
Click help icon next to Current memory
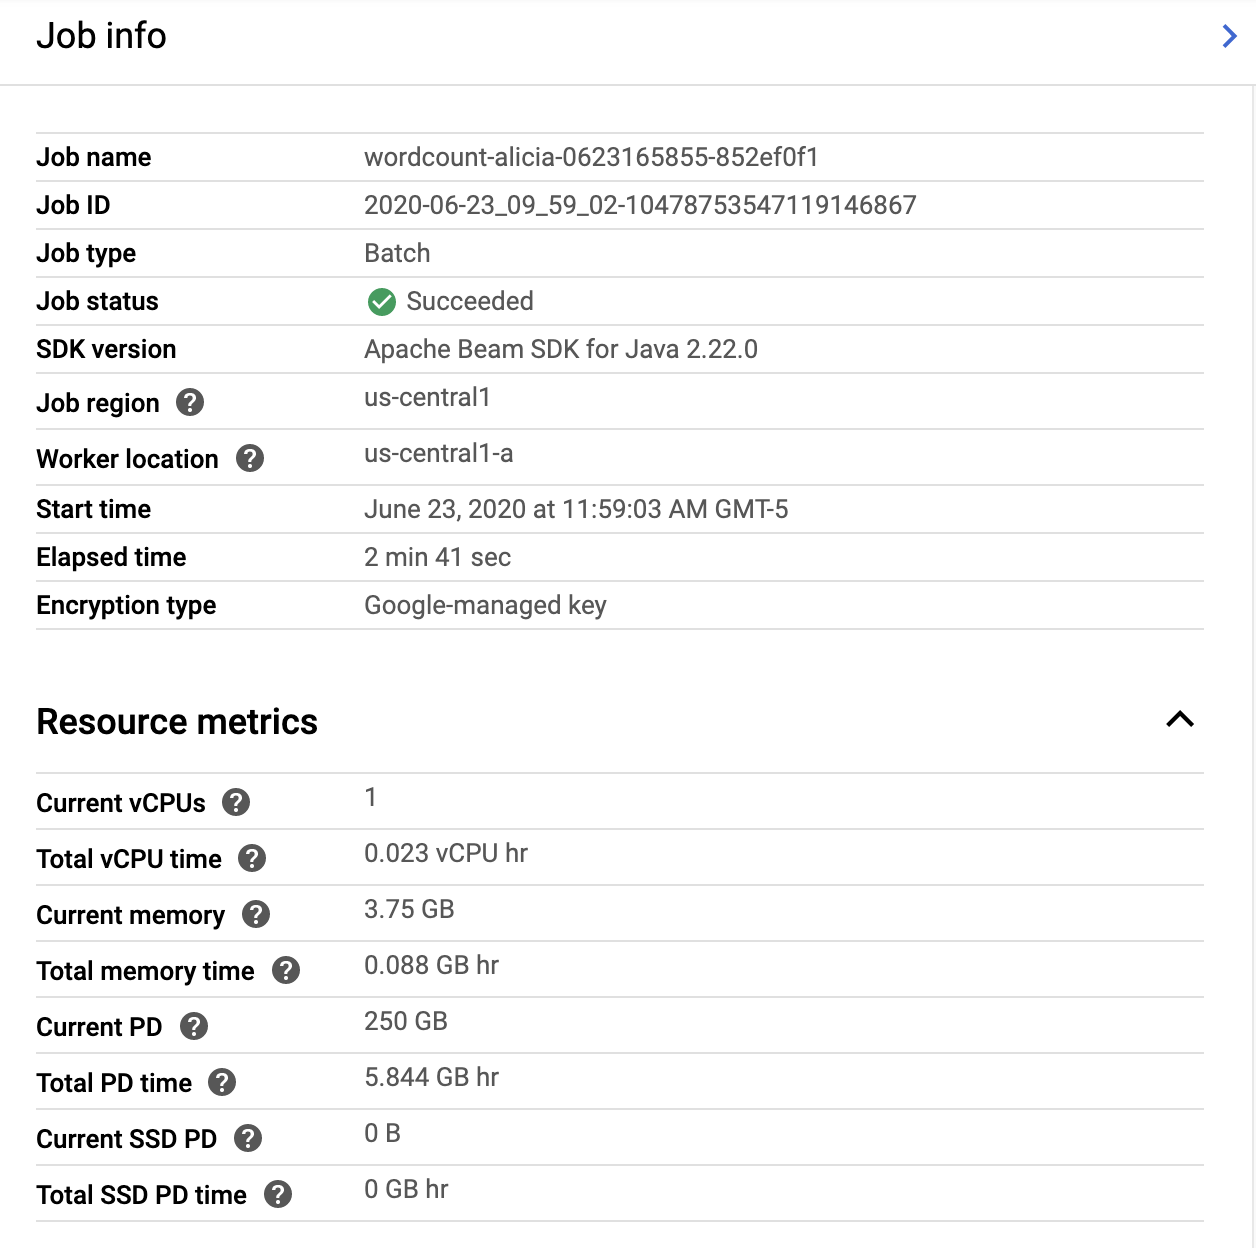pos(256,915)
